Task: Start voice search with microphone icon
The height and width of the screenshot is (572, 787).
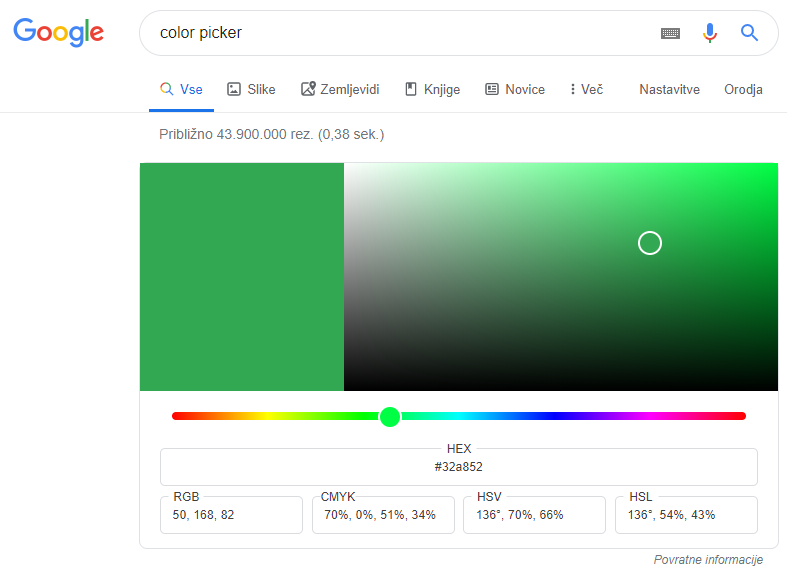Action: (710, 33)
